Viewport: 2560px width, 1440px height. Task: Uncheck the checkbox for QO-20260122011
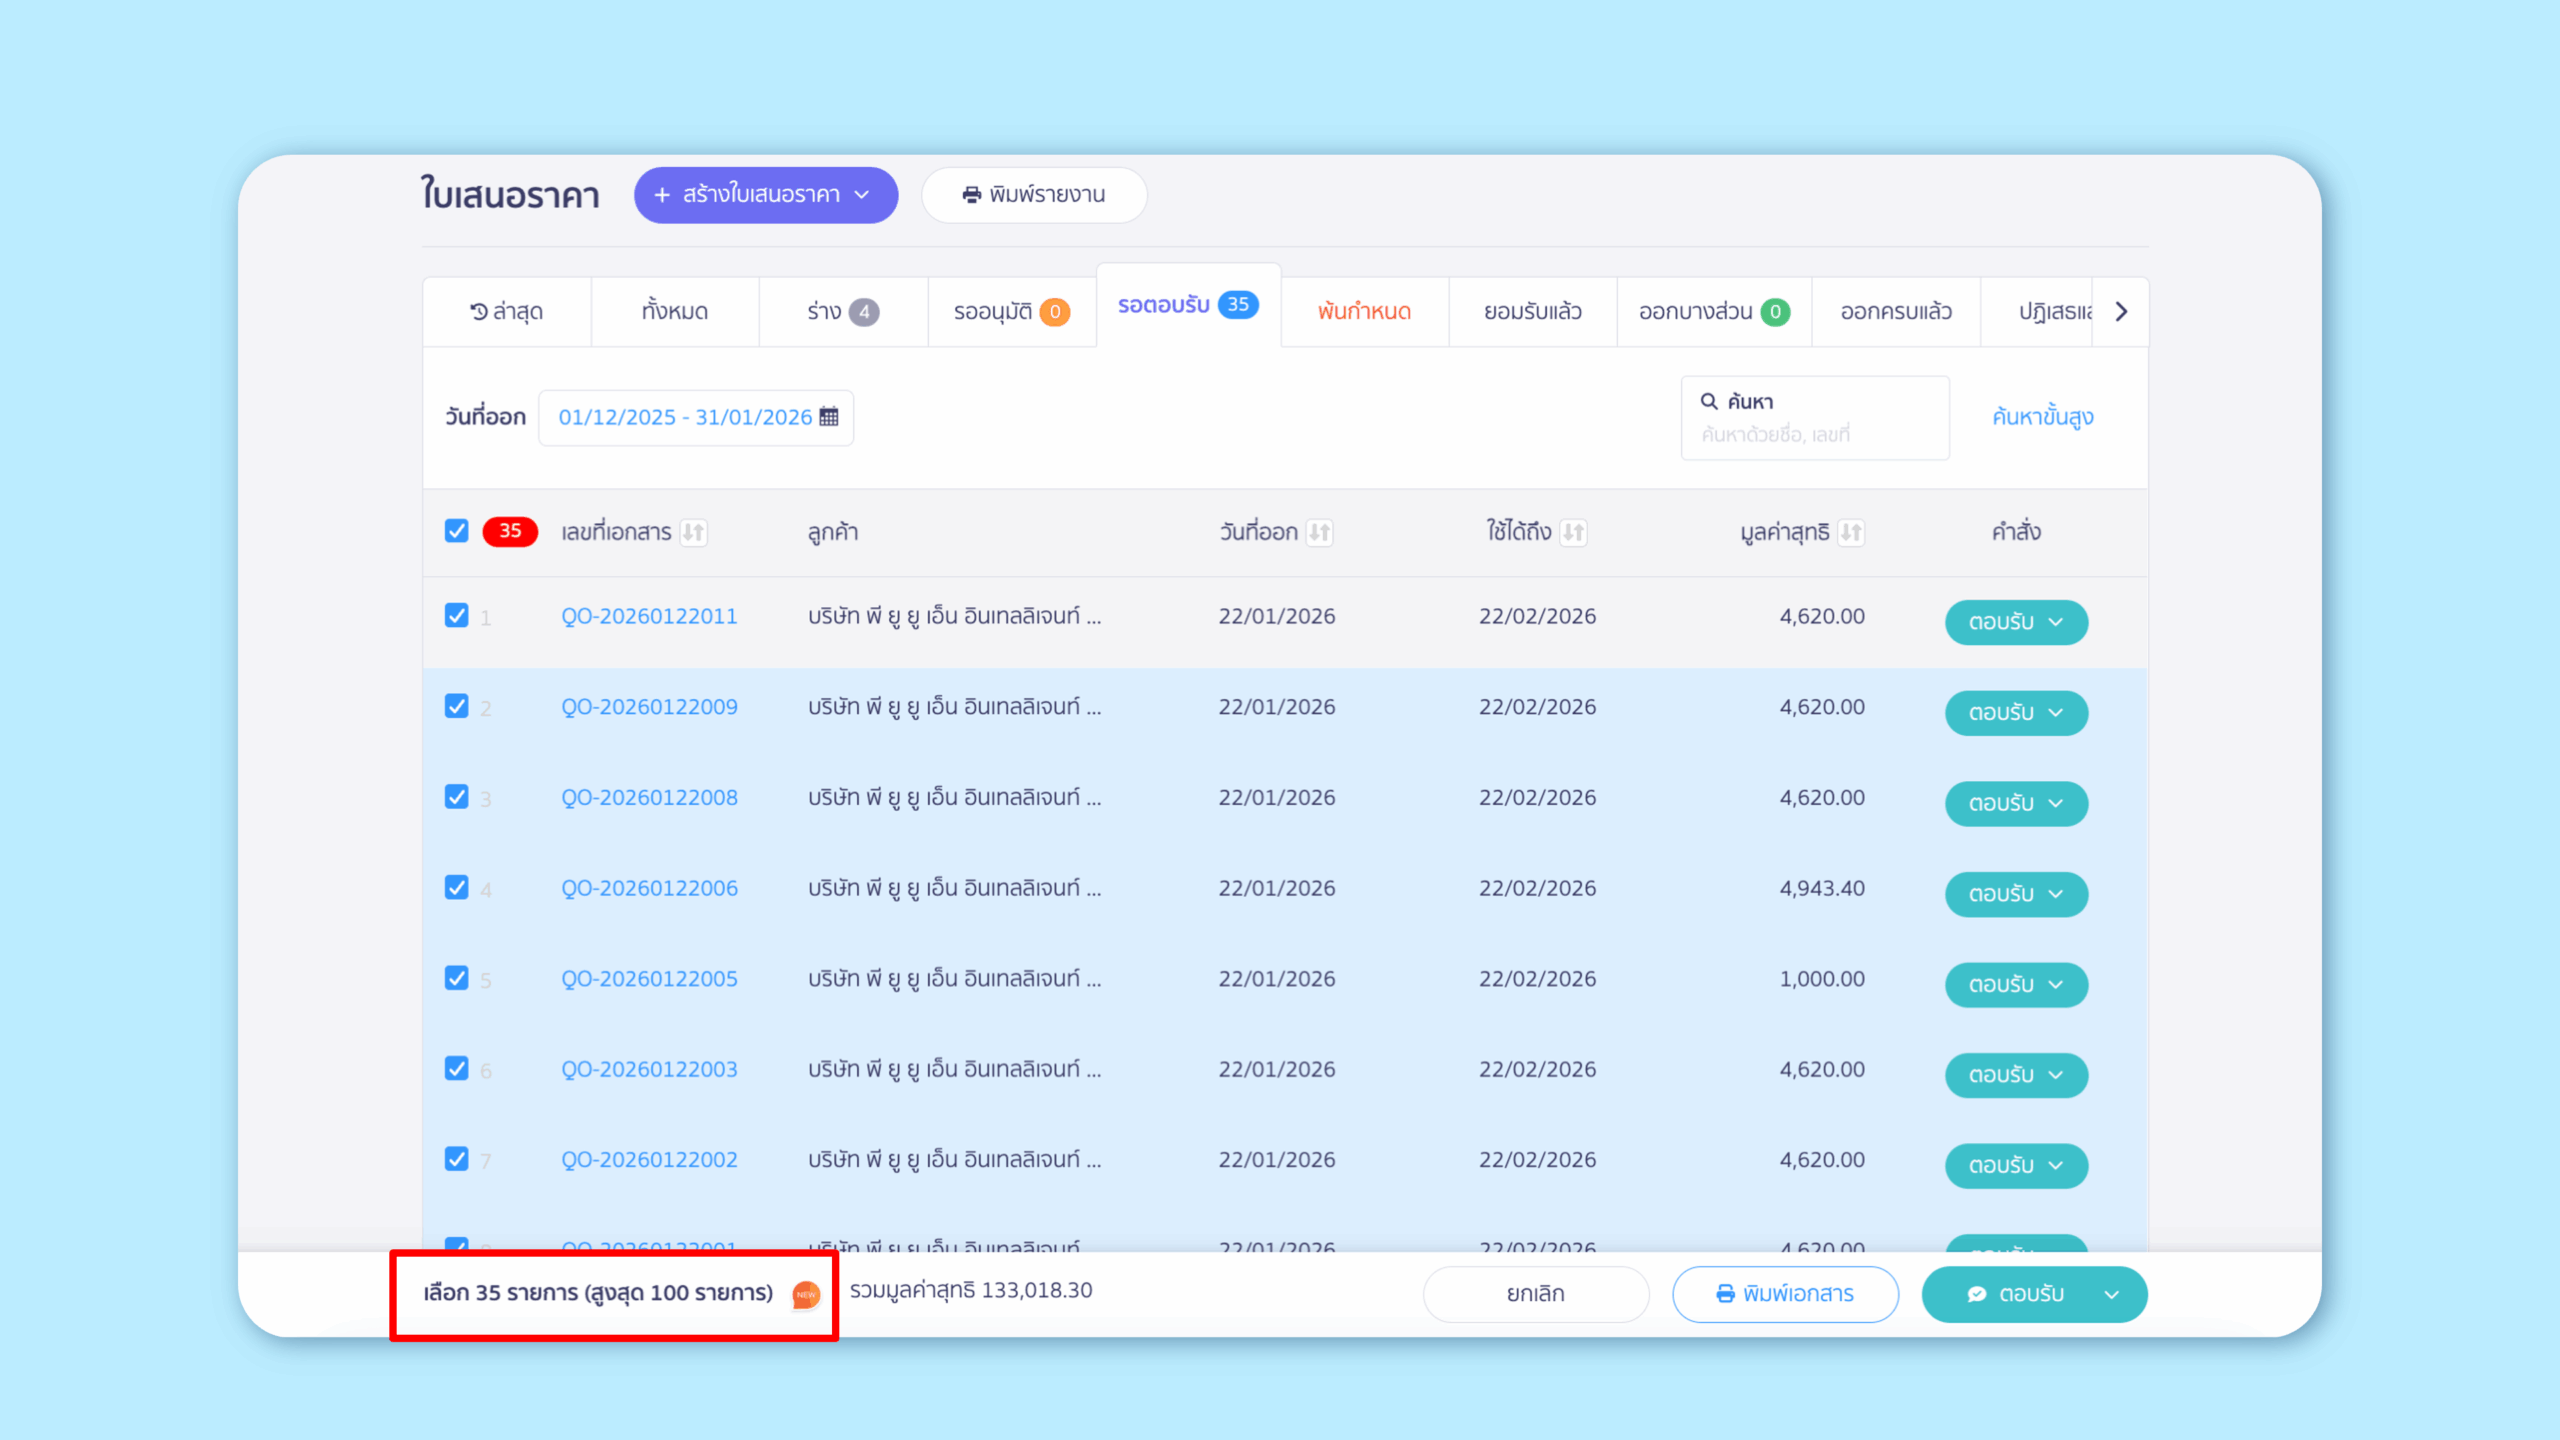coord(457,616)
